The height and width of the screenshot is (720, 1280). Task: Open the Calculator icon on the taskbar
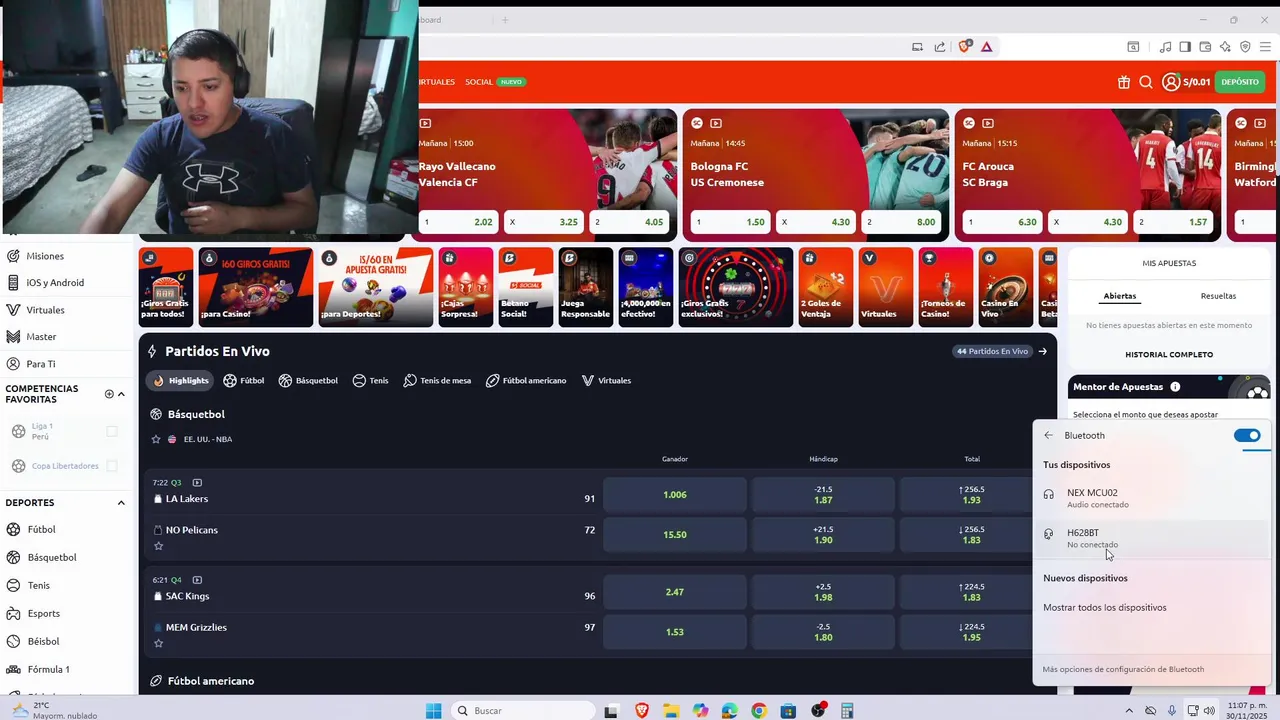pyautogui.click(x=847, y=711)
